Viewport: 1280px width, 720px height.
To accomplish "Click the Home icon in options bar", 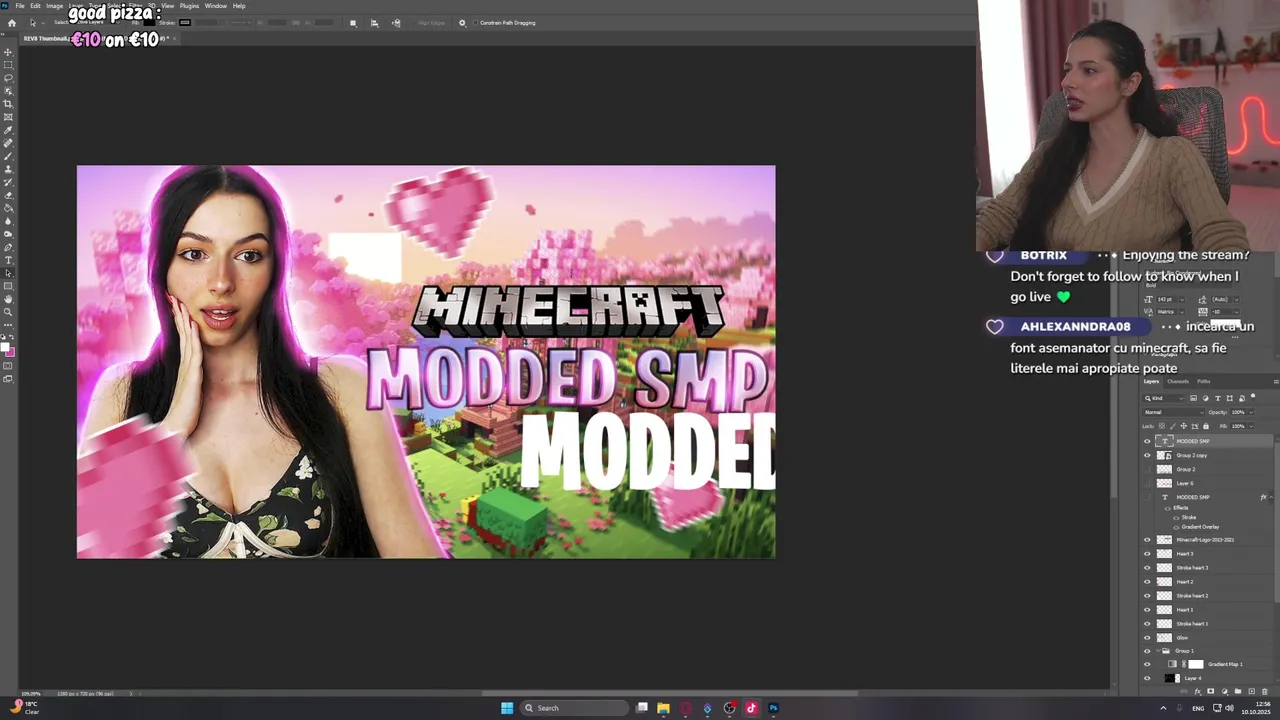I will tap(12, 23).
